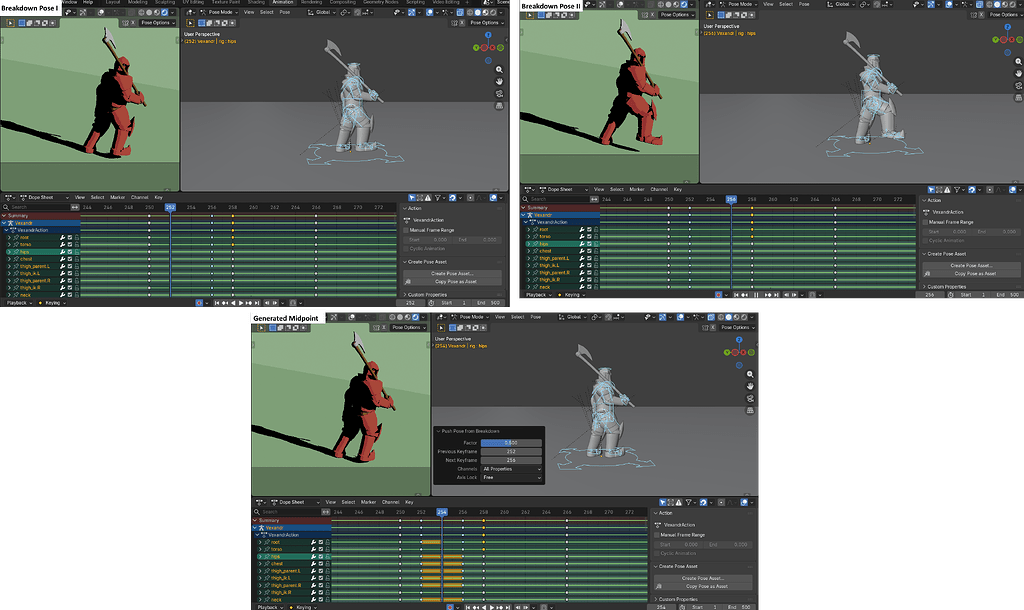Image resolution: width=1024 pixels, height=610 pixels.
Task: Toggle preview range clock icon in Breakdown Pose I
Action: coord(432,303)
